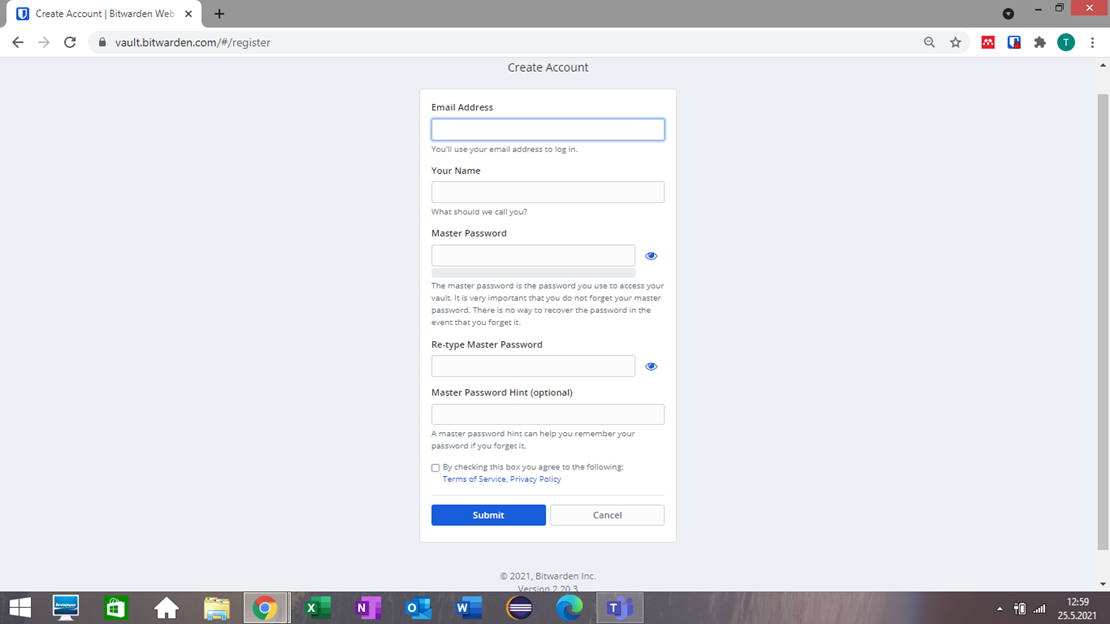Open Outlook from taskbar

pos(418,608)
